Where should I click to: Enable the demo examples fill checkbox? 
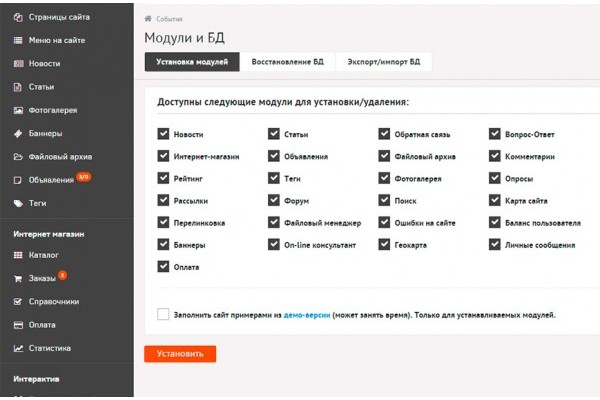pyautogui.click(x=163, y=314)
